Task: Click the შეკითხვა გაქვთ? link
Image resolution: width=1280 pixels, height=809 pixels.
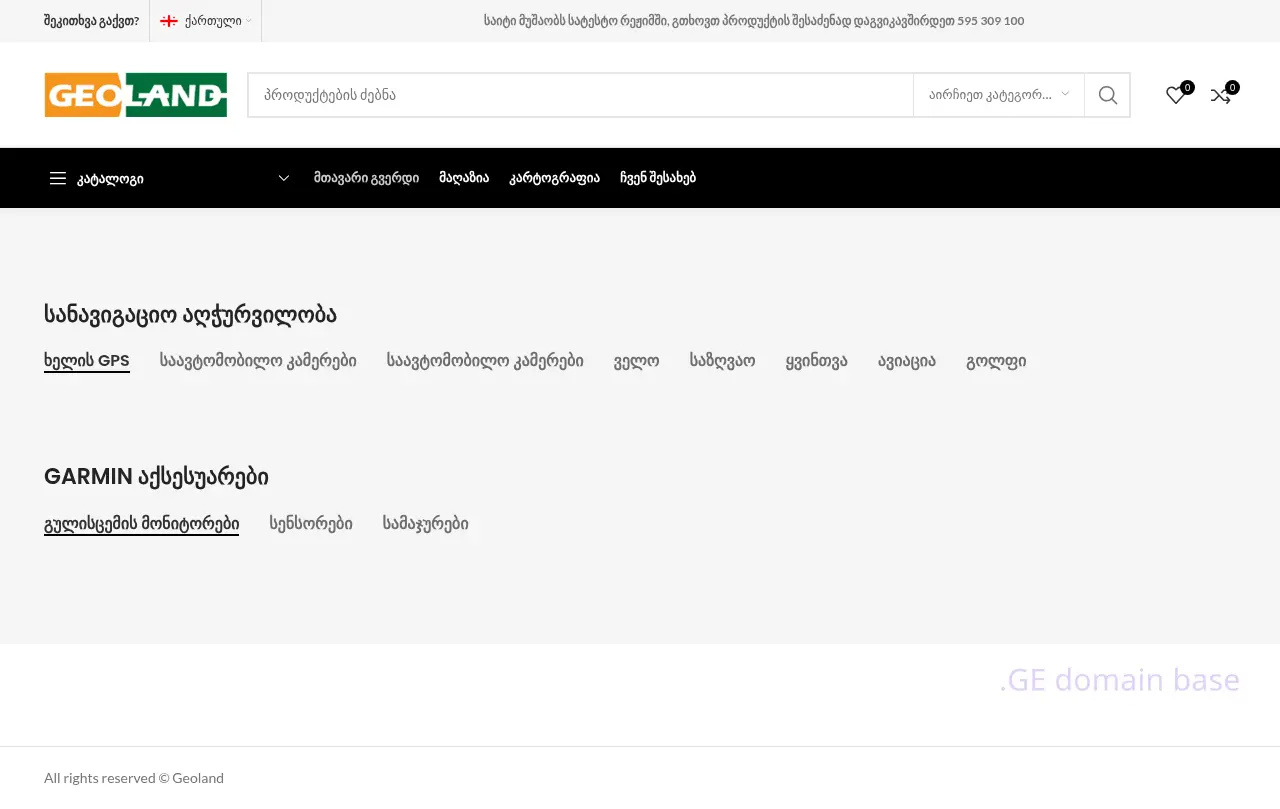Action: click(x=91, y=21)
